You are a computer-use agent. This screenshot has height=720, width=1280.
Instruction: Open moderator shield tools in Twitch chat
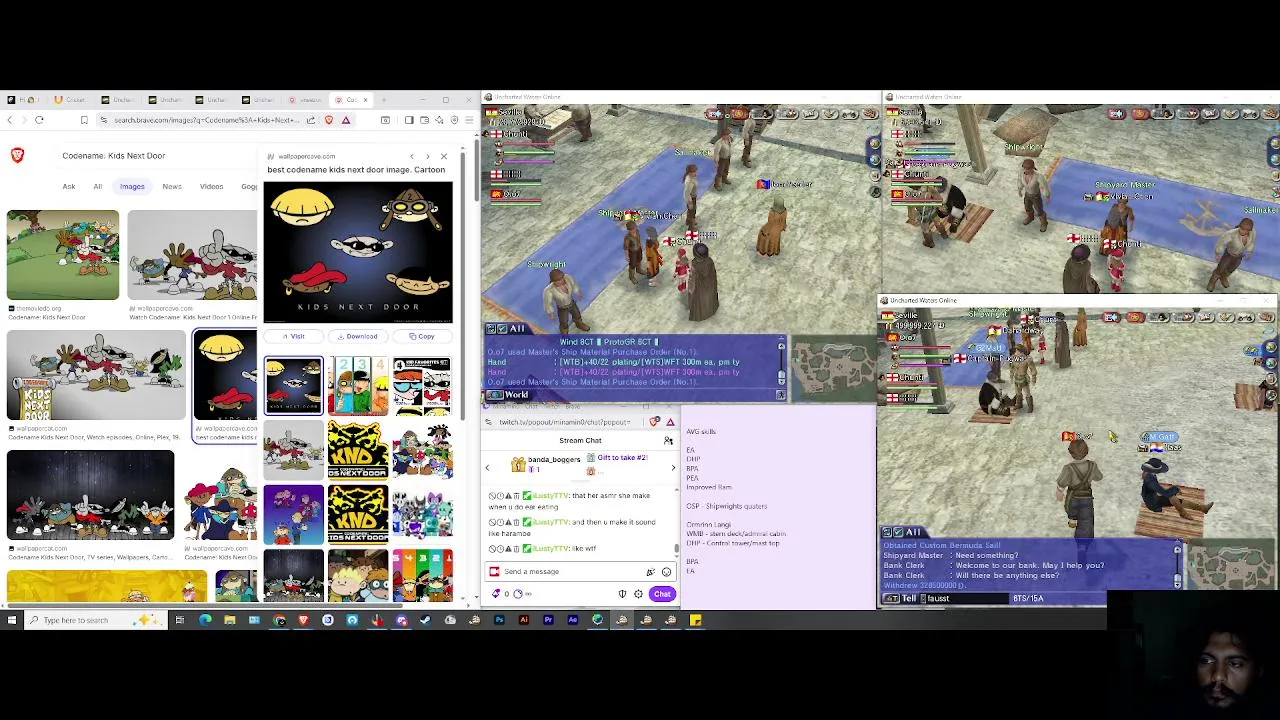(x=622, y=594)
